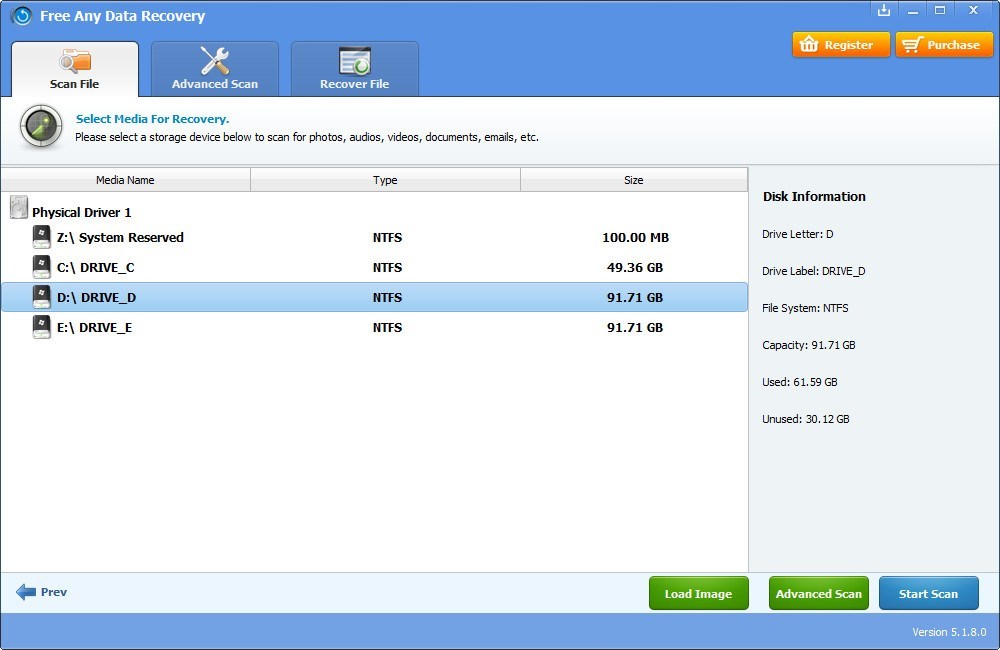The height and width of the screenshot is (650, 1000).
Task: Click the Media Name column header
Action: point(125,180)
